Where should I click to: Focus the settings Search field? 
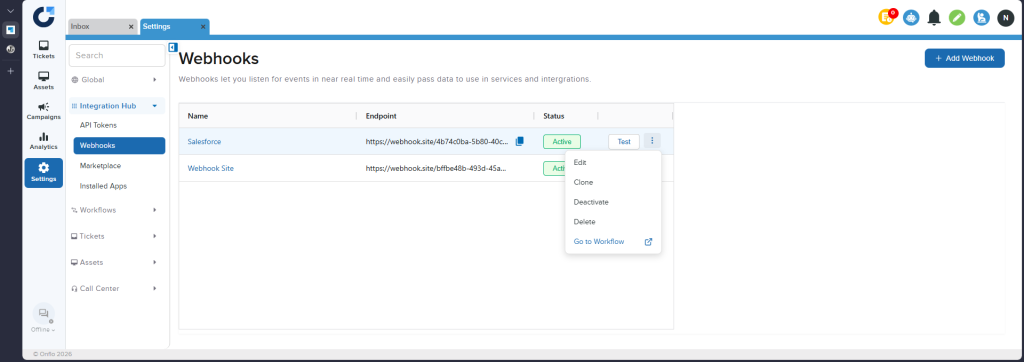(x=117, y=56)
